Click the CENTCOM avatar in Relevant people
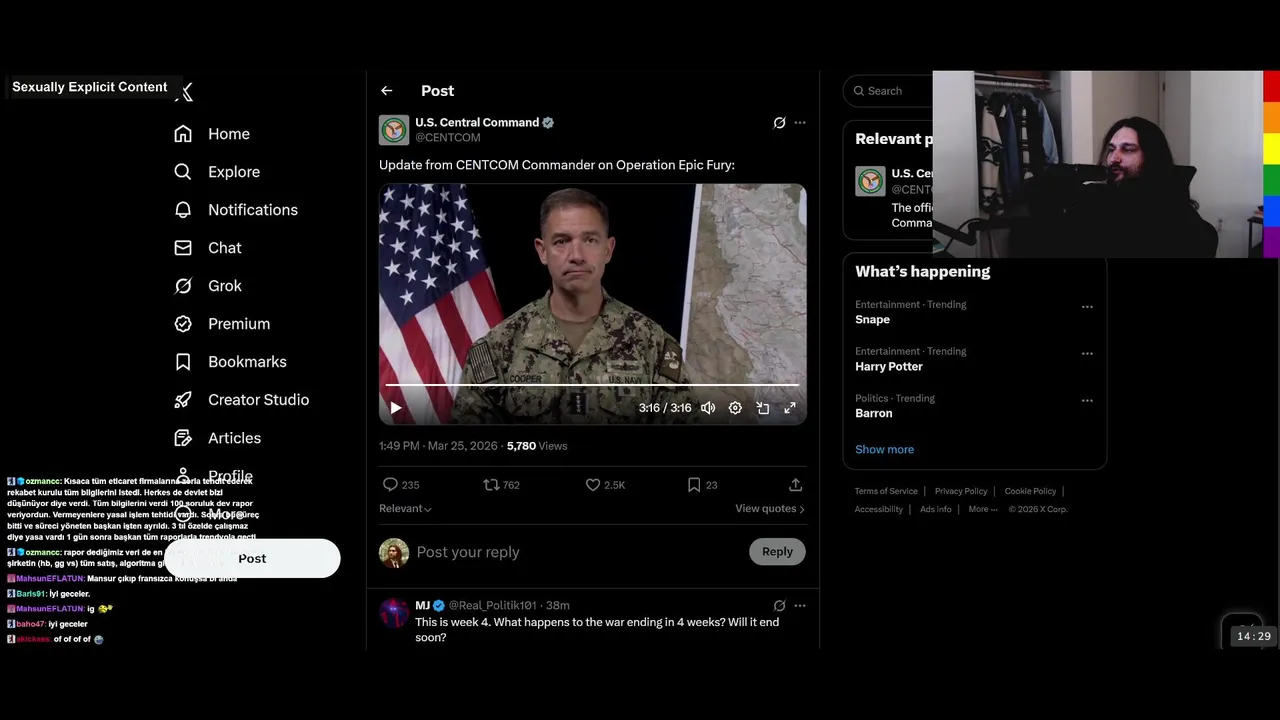 click(870, 181)
